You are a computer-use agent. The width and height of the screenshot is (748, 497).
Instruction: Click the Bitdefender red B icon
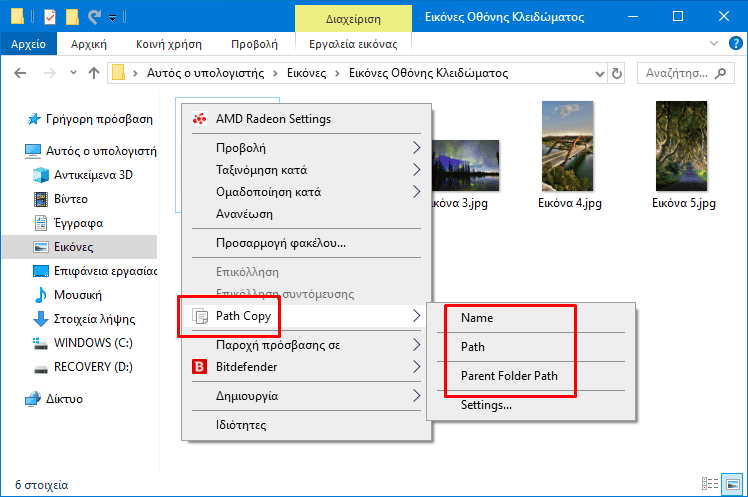[x=199, y=367]
